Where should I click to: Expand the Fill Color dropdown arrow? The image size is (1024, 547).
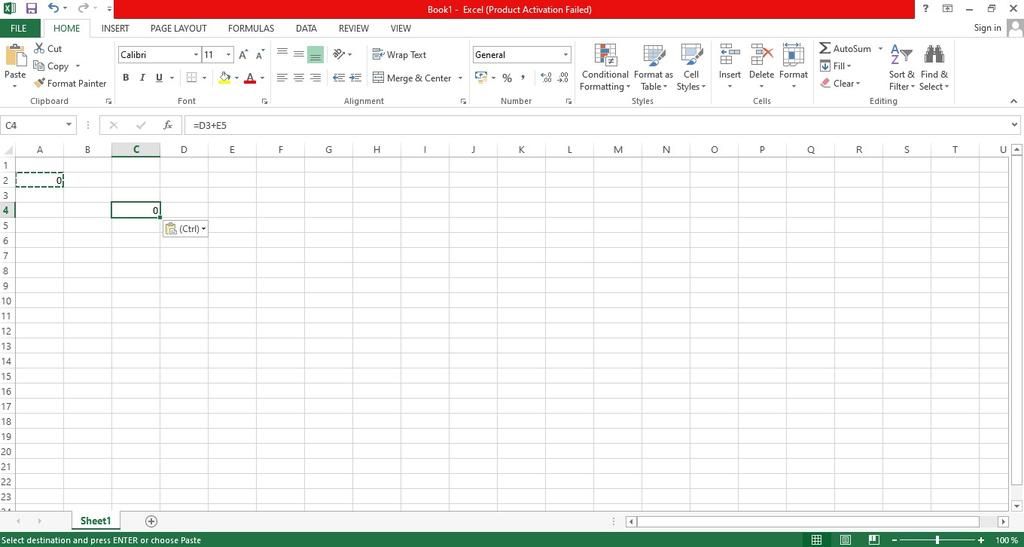coord(236,78)
